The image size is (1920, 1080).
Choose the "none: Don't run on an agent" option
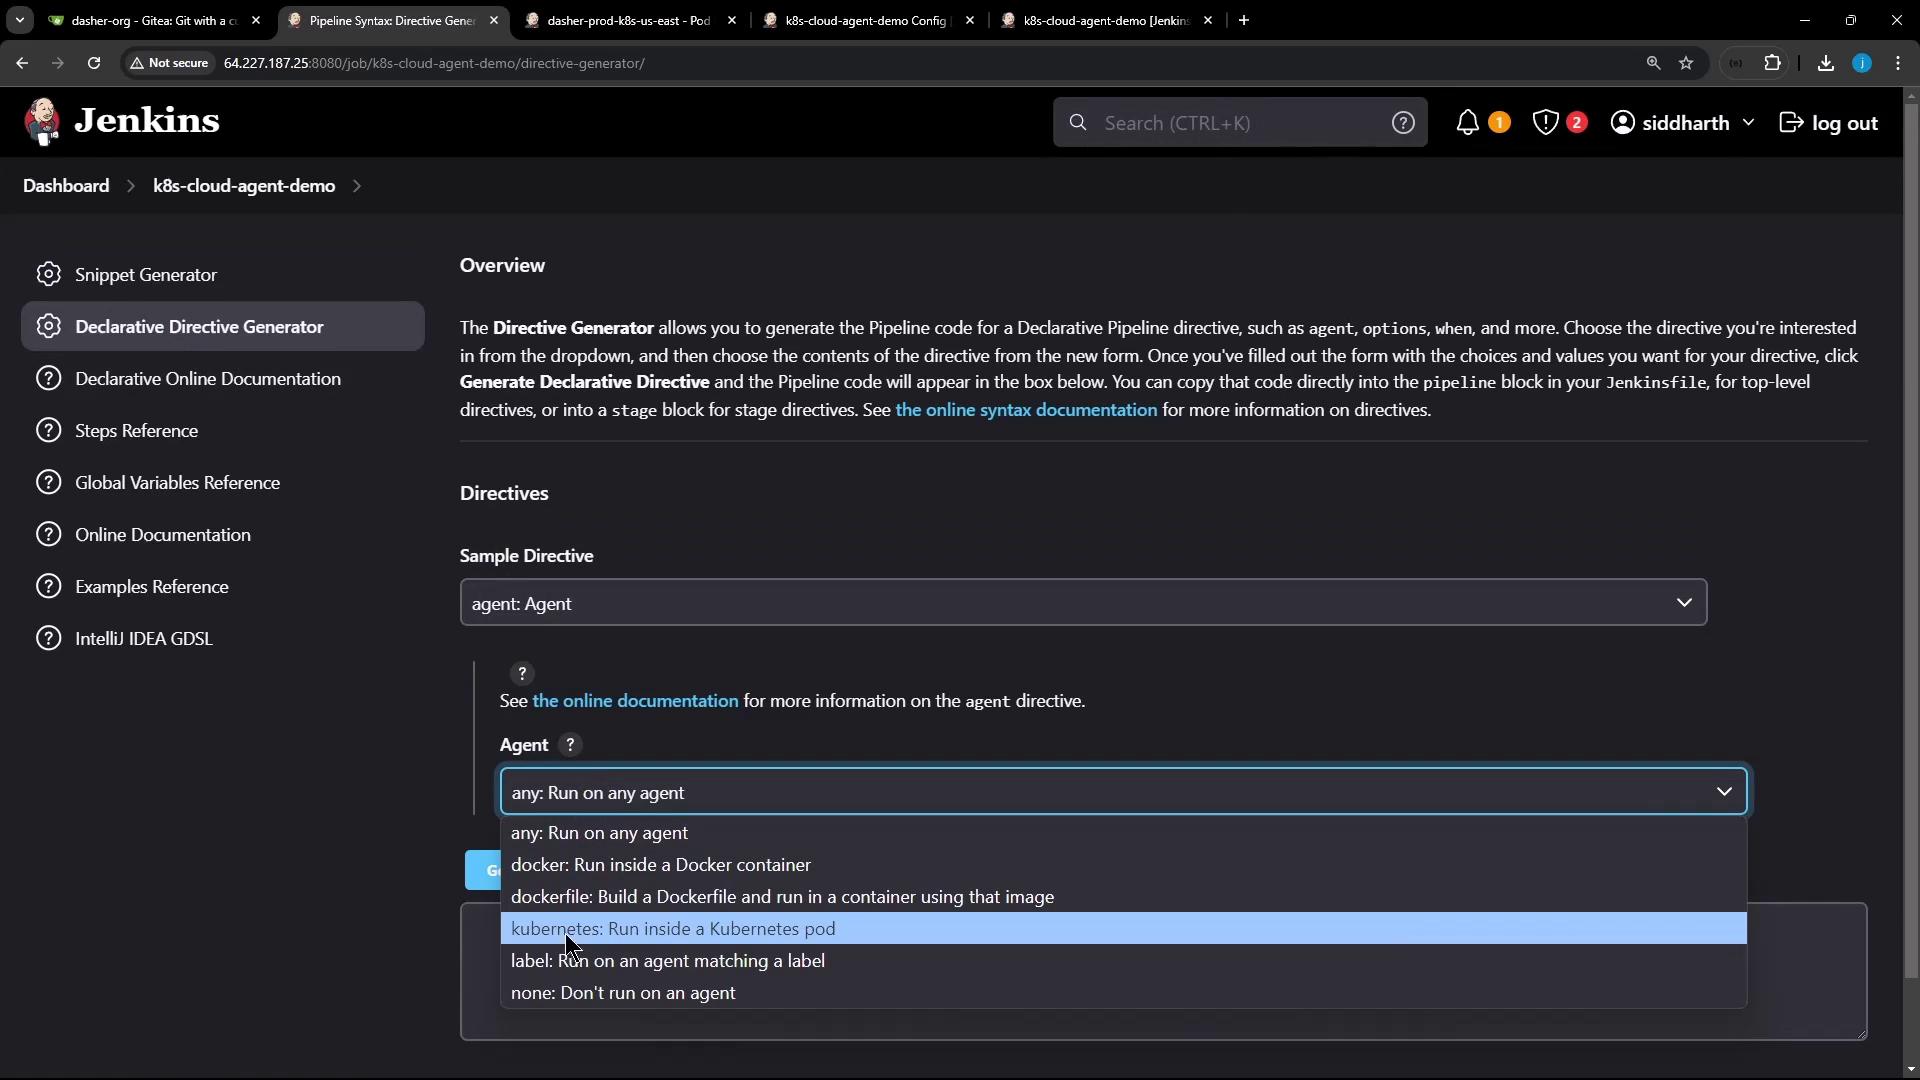[623, 993]
